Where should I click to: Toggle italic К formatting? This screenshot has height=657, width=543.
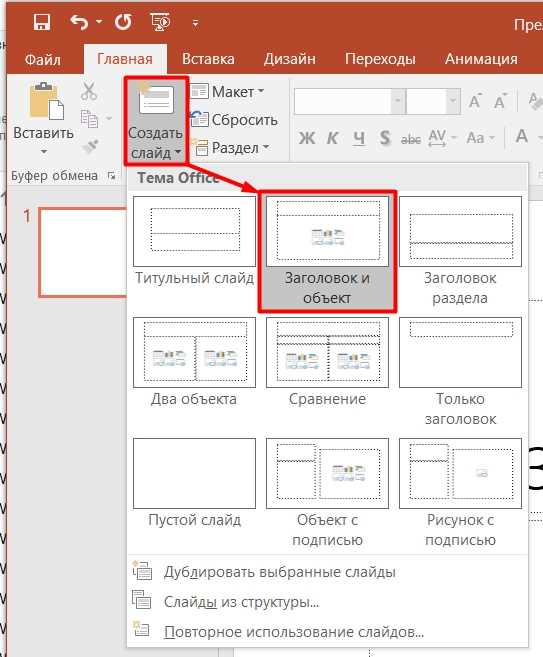tap(333, 137)
